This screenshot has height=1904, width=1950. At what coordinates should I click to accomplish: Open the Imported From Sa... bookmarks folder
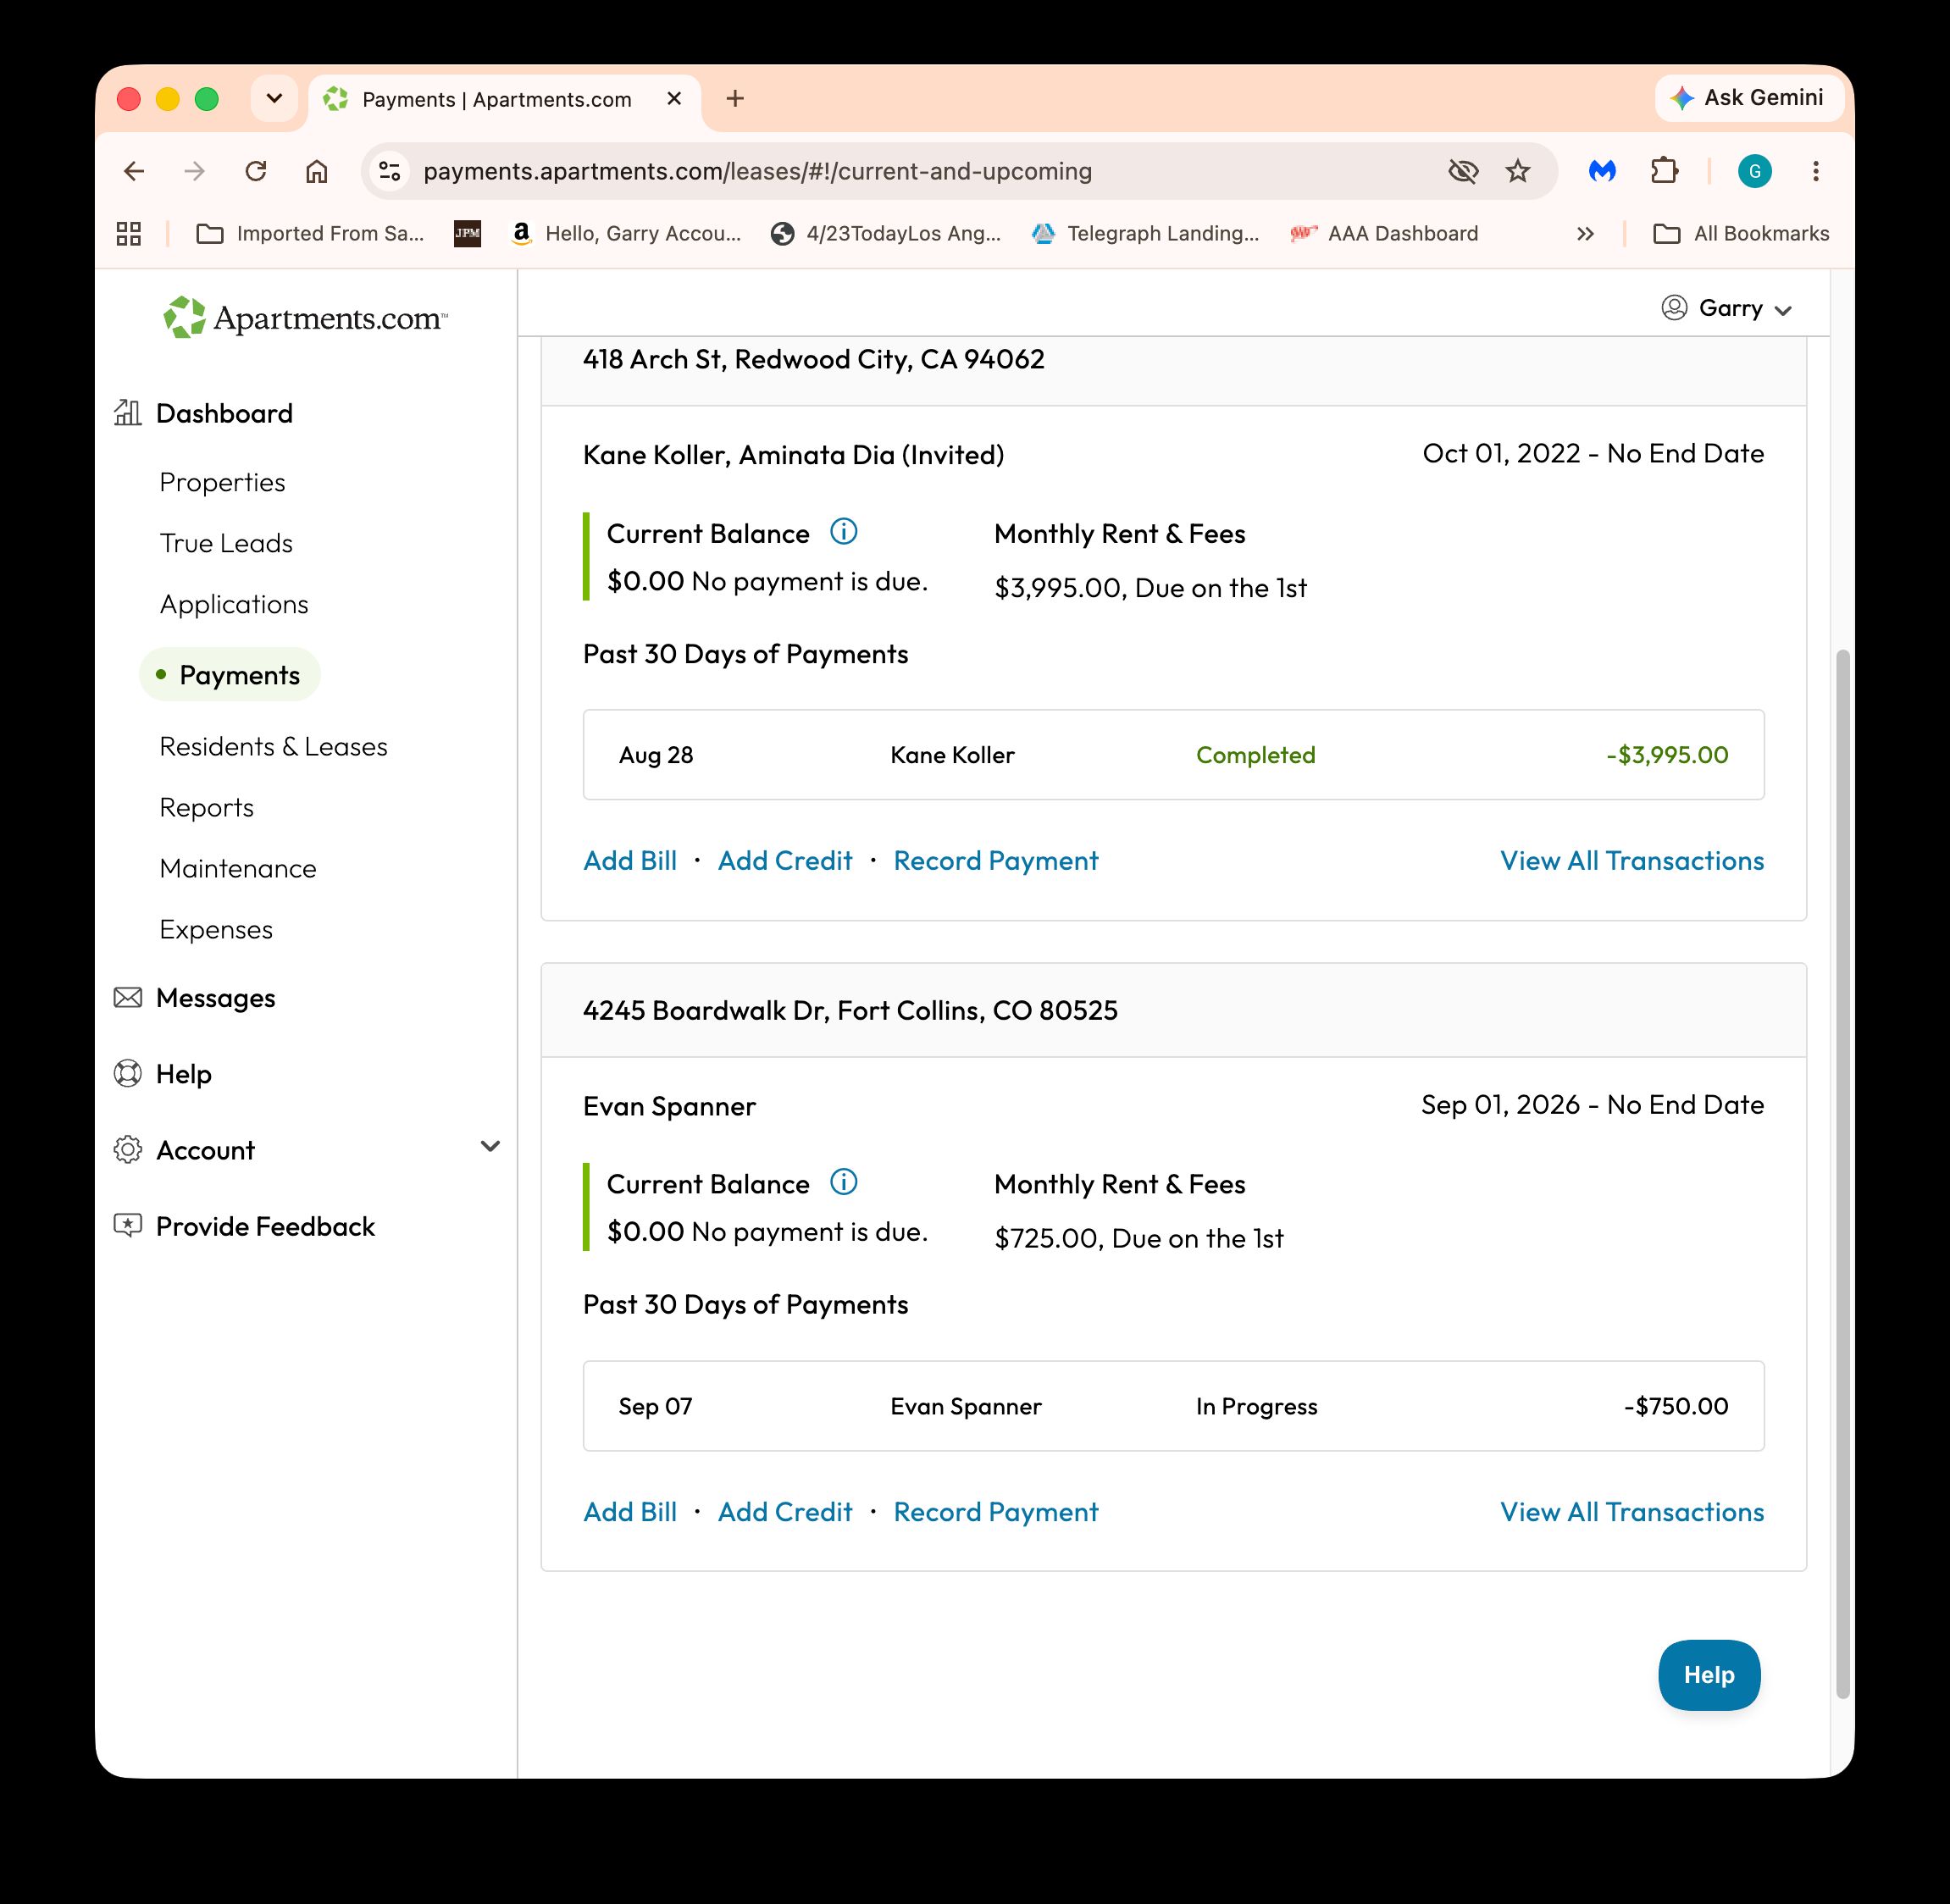[x=310, y=233]
